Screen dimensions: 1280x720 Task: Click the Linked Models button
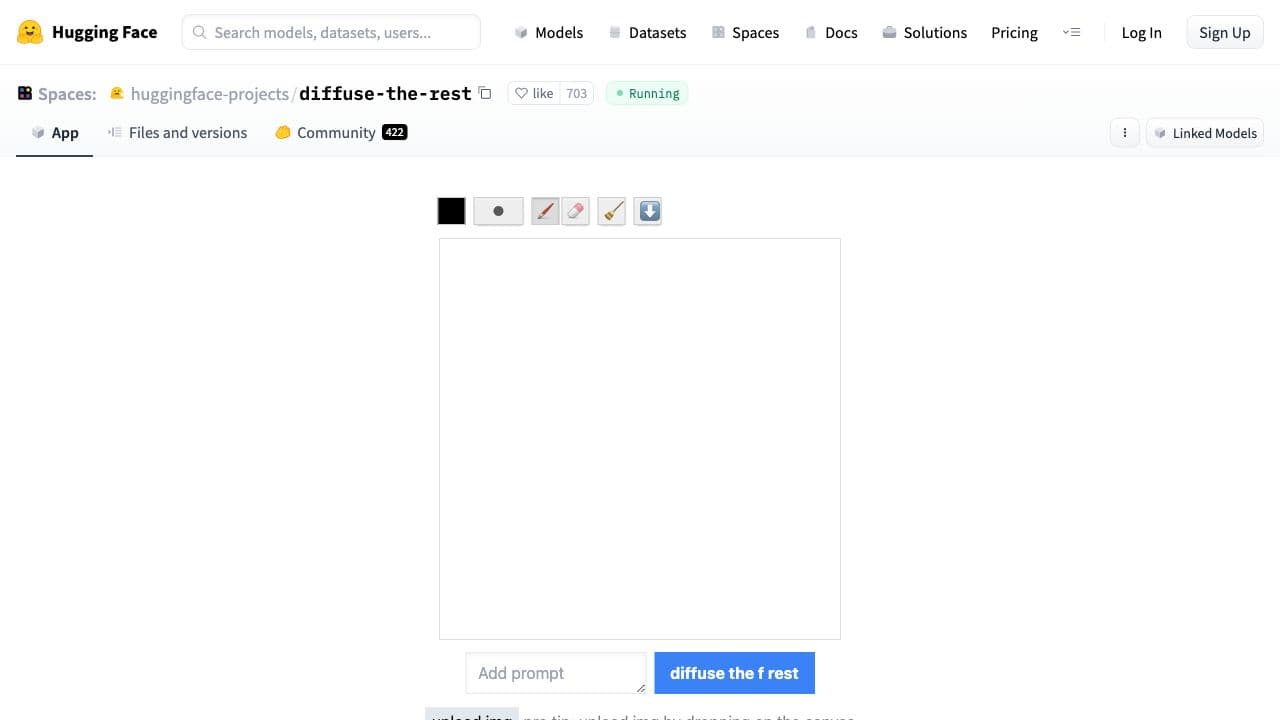tap(1205, 132)
